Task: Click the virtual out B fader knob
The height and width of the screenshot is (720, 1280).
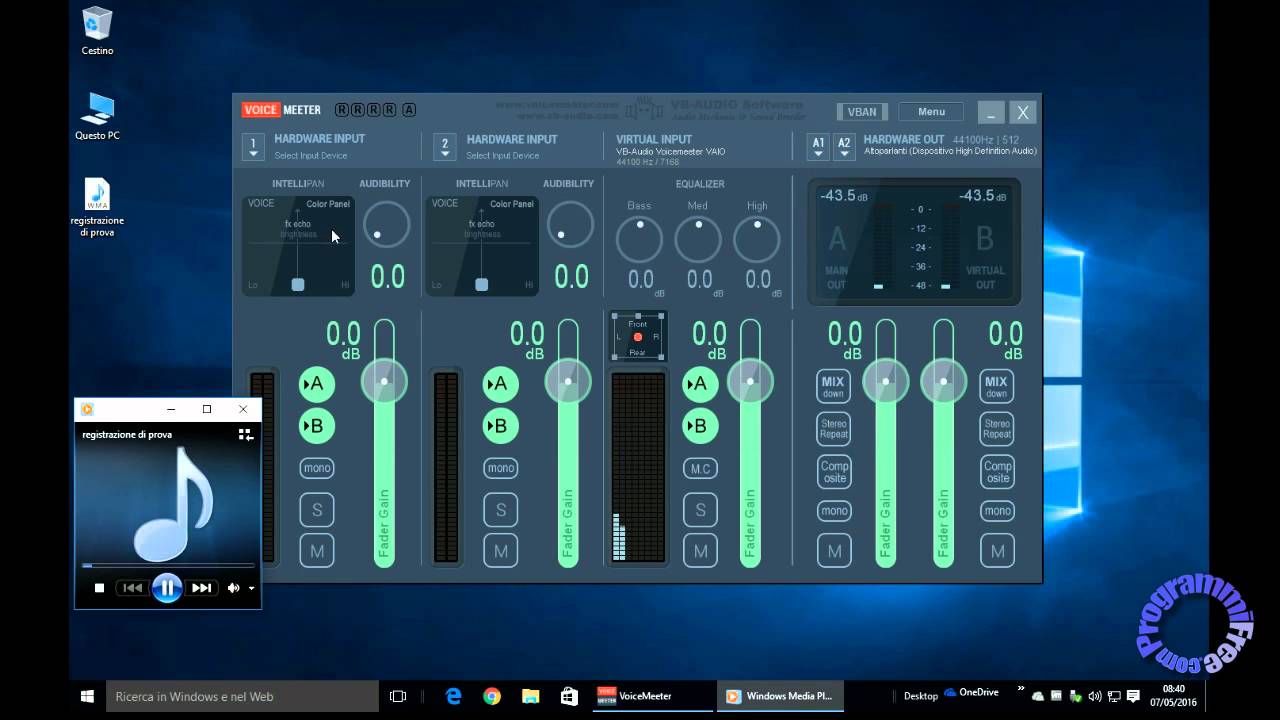Action: (x=943, y=381)
